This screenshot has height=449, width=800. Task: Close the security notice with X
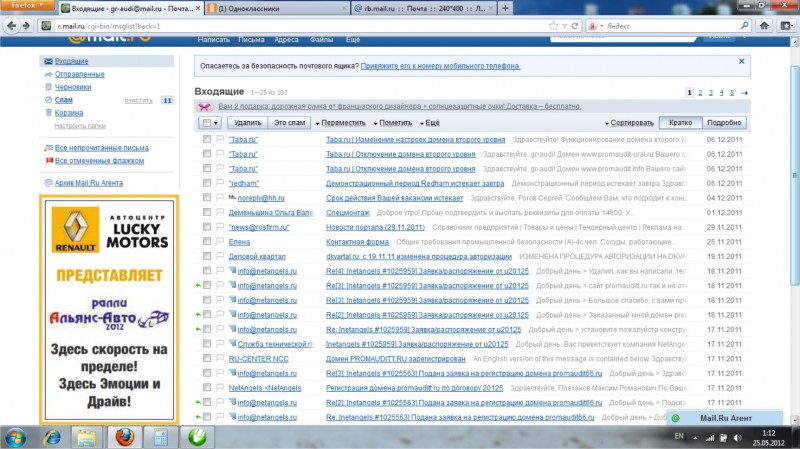pyautogui.click(x=741, y=61)
